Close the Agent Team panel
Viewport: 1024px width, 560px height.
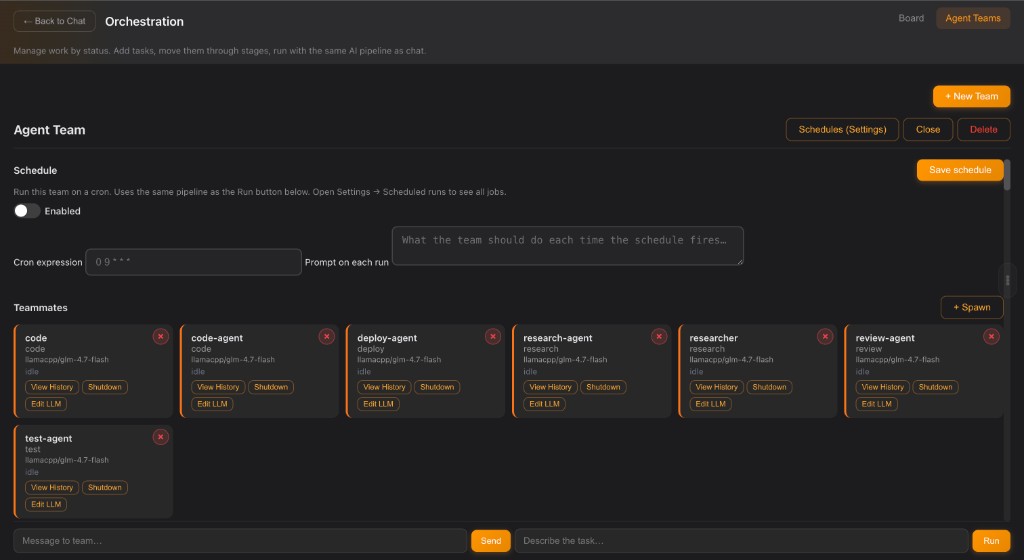928,129
